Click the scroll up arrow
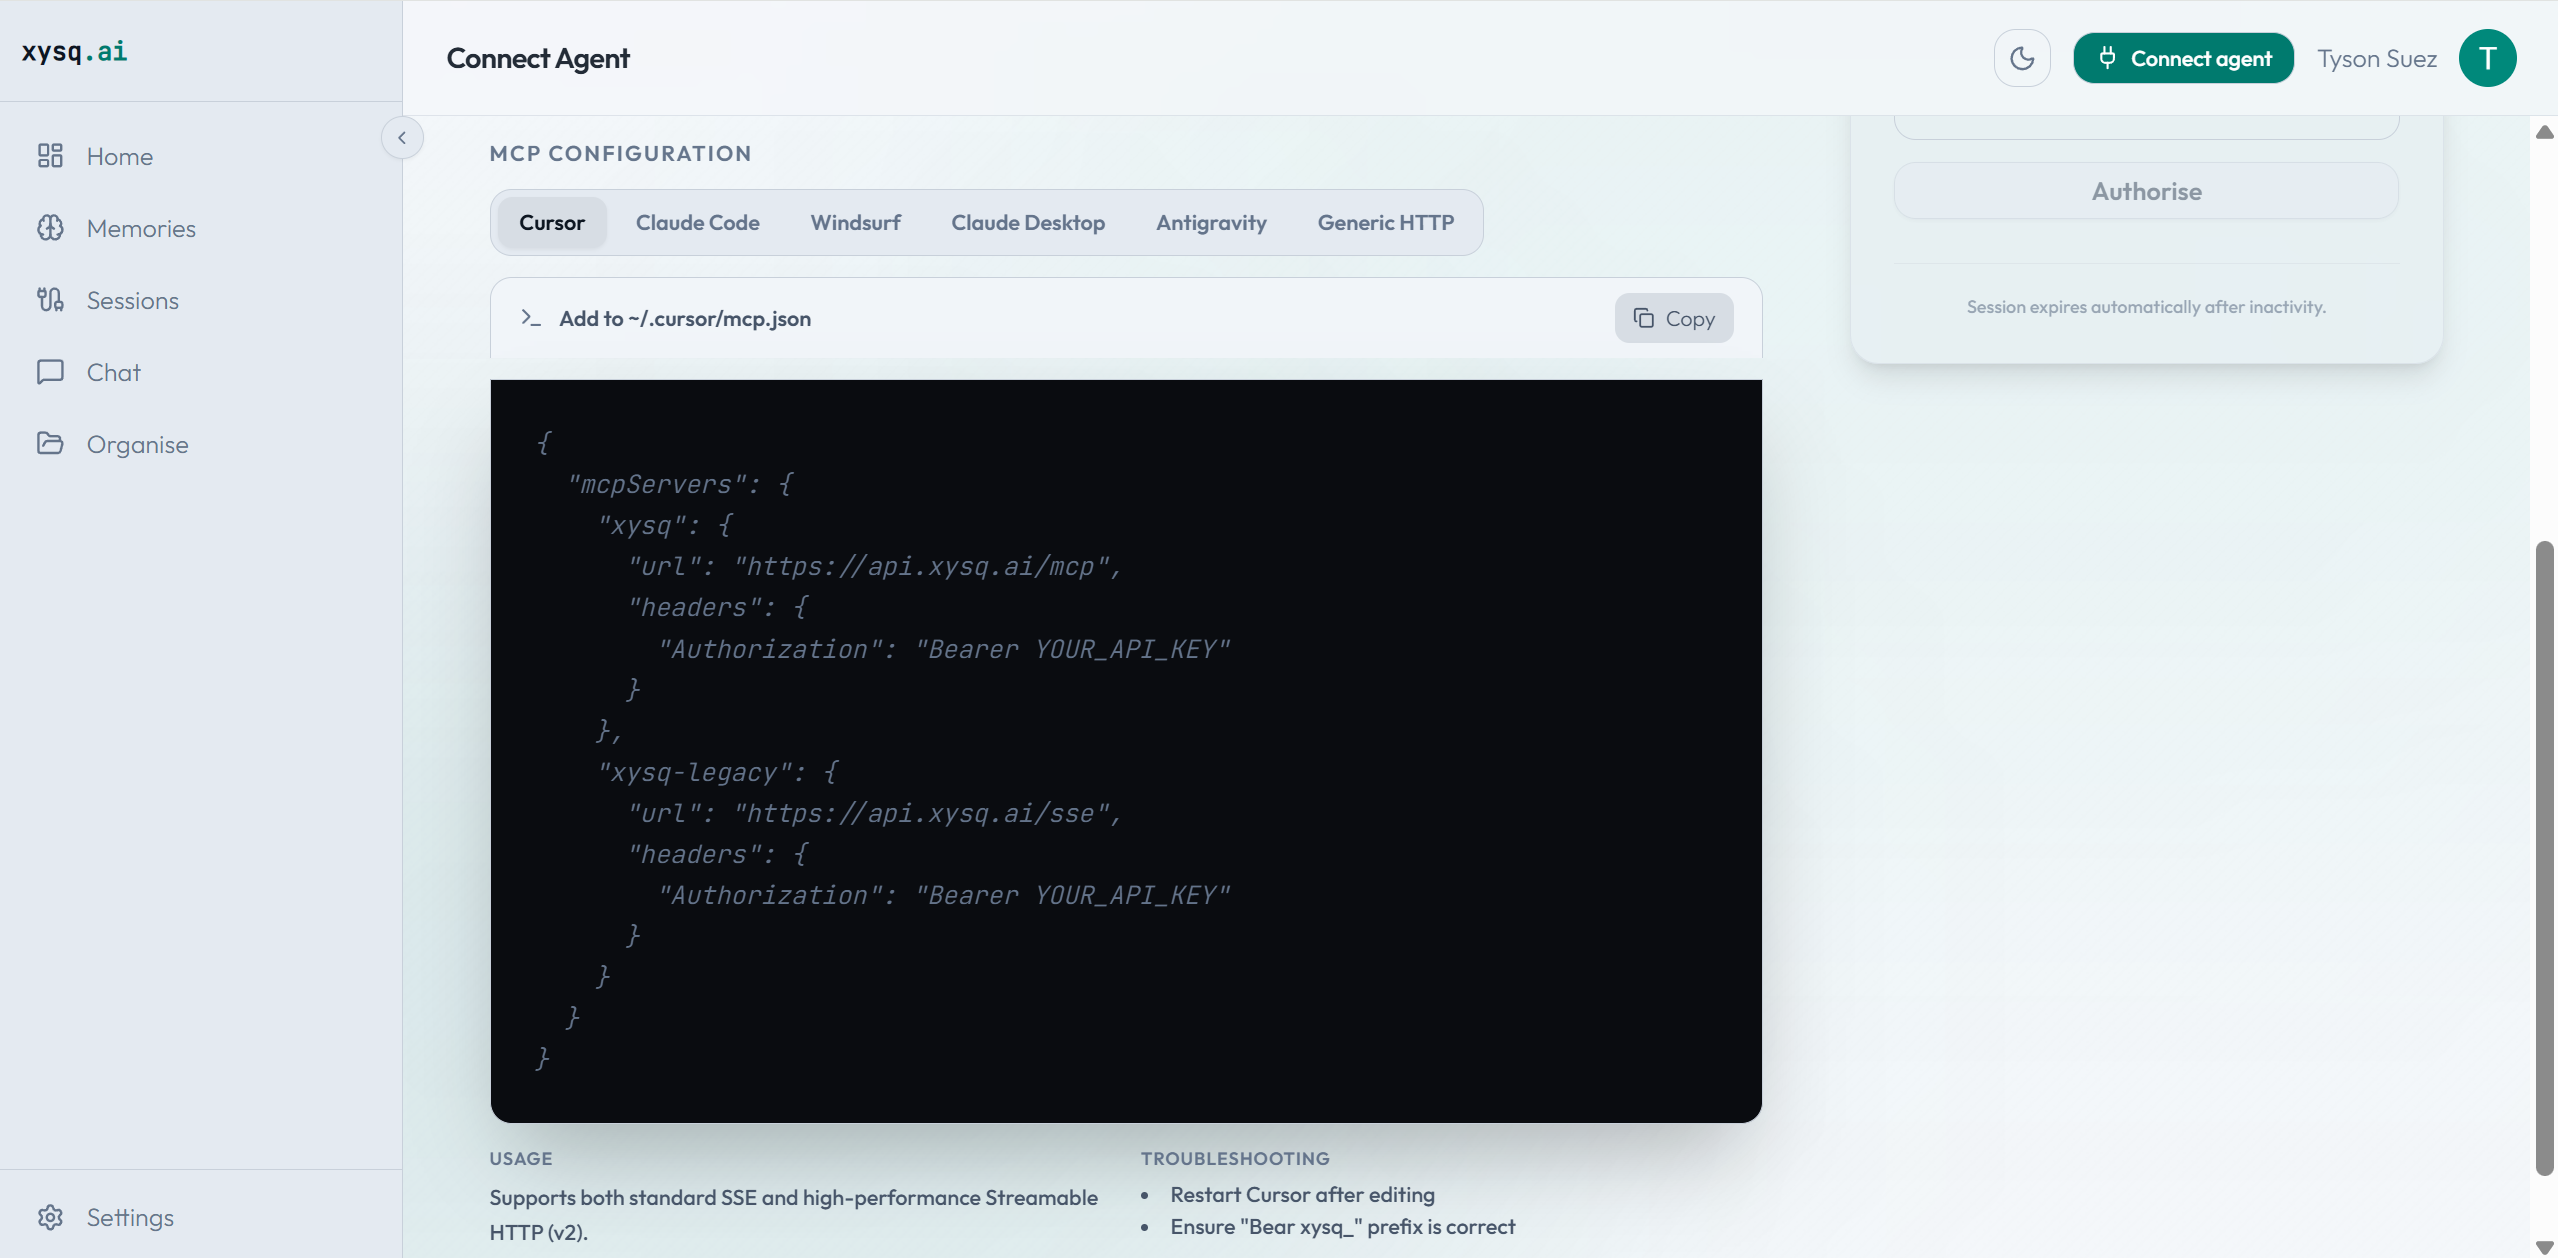 (2544, 133)
